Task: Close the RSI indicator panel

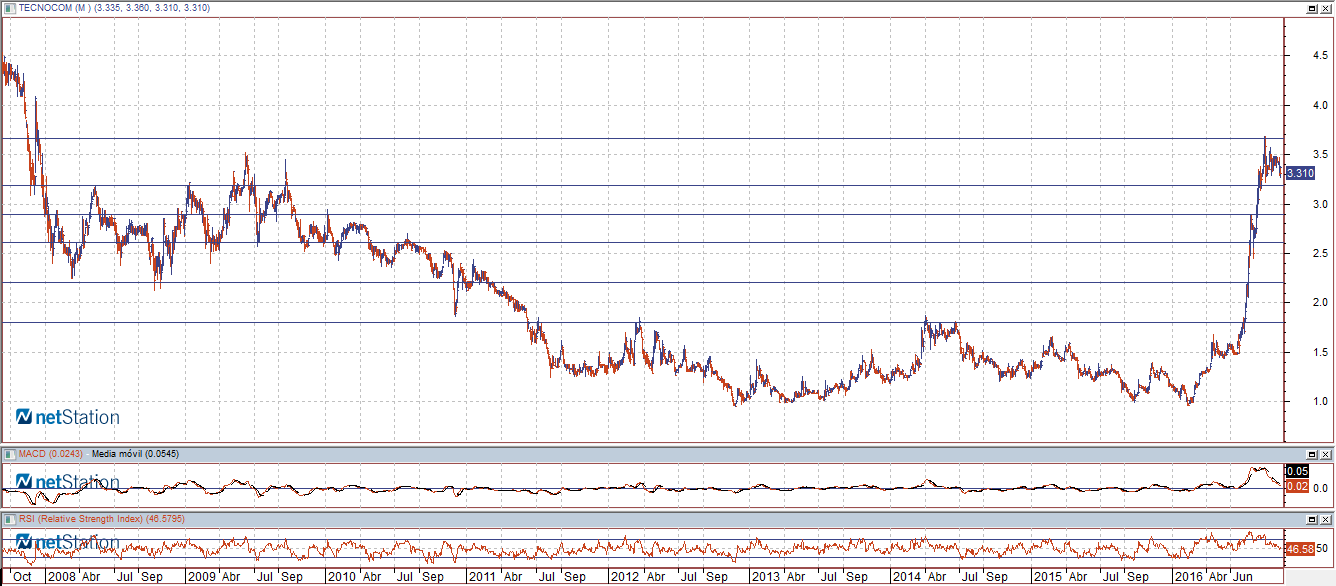Action: point(1326,520)
